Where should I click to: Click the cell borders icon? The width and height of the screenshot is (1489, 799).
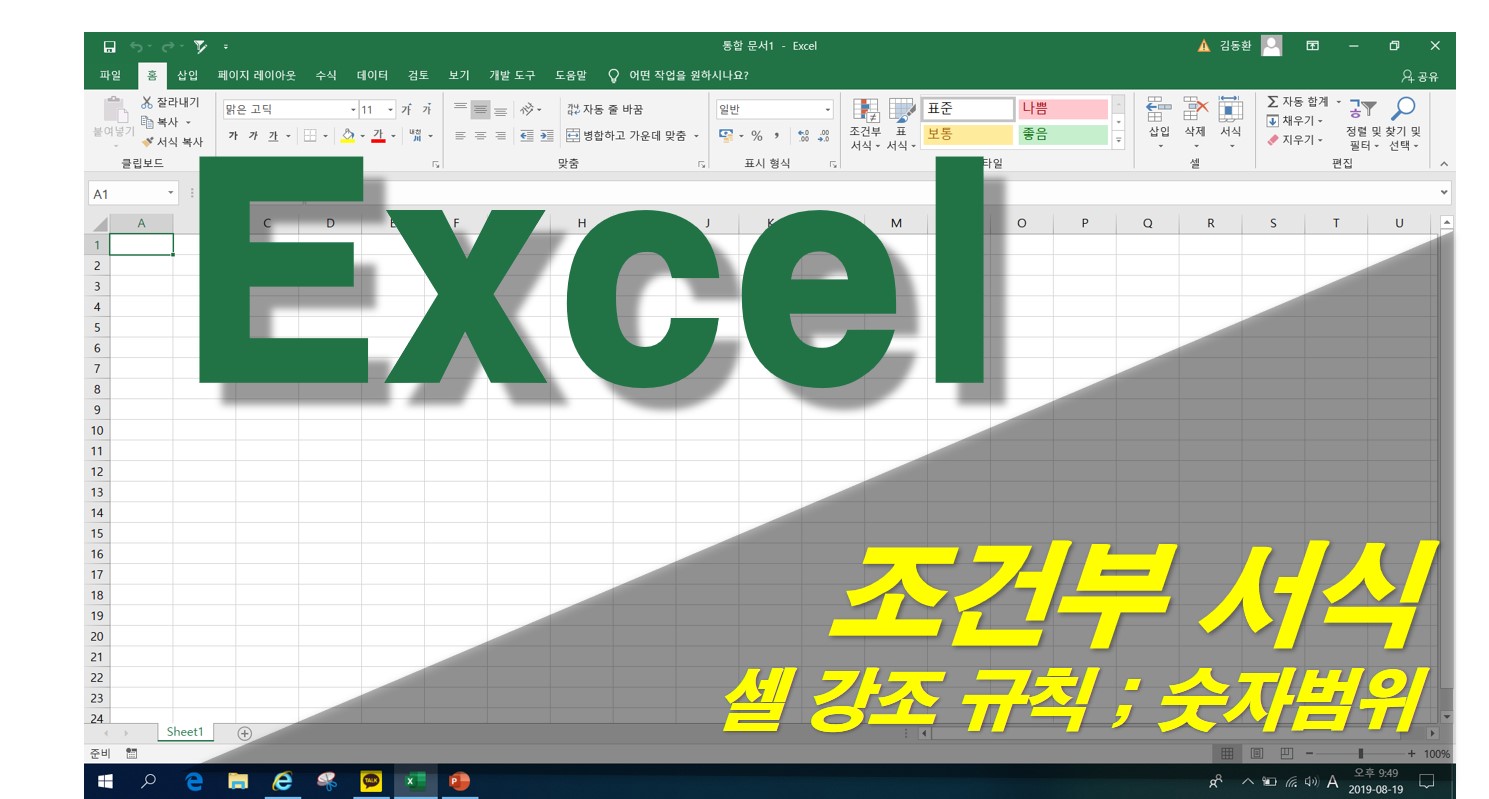click(x=310, y=136)
